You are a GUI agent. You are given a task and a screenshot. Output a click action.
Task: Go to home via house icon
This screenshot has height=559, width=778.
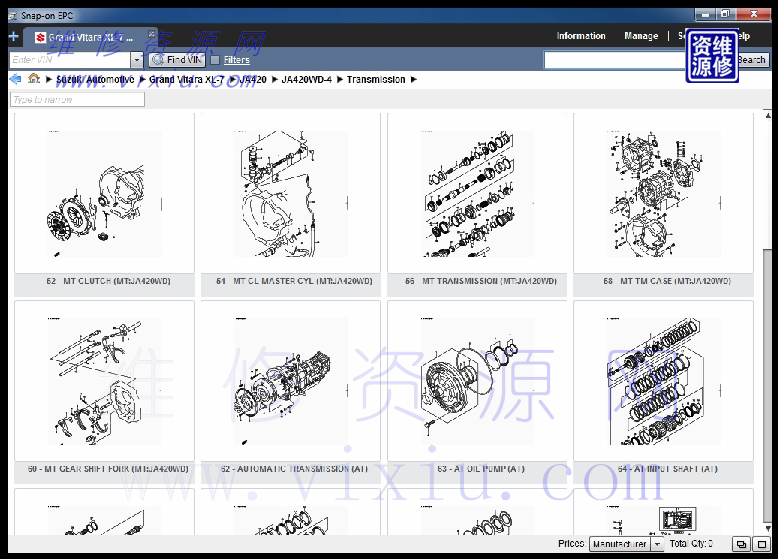coord(34,78)
